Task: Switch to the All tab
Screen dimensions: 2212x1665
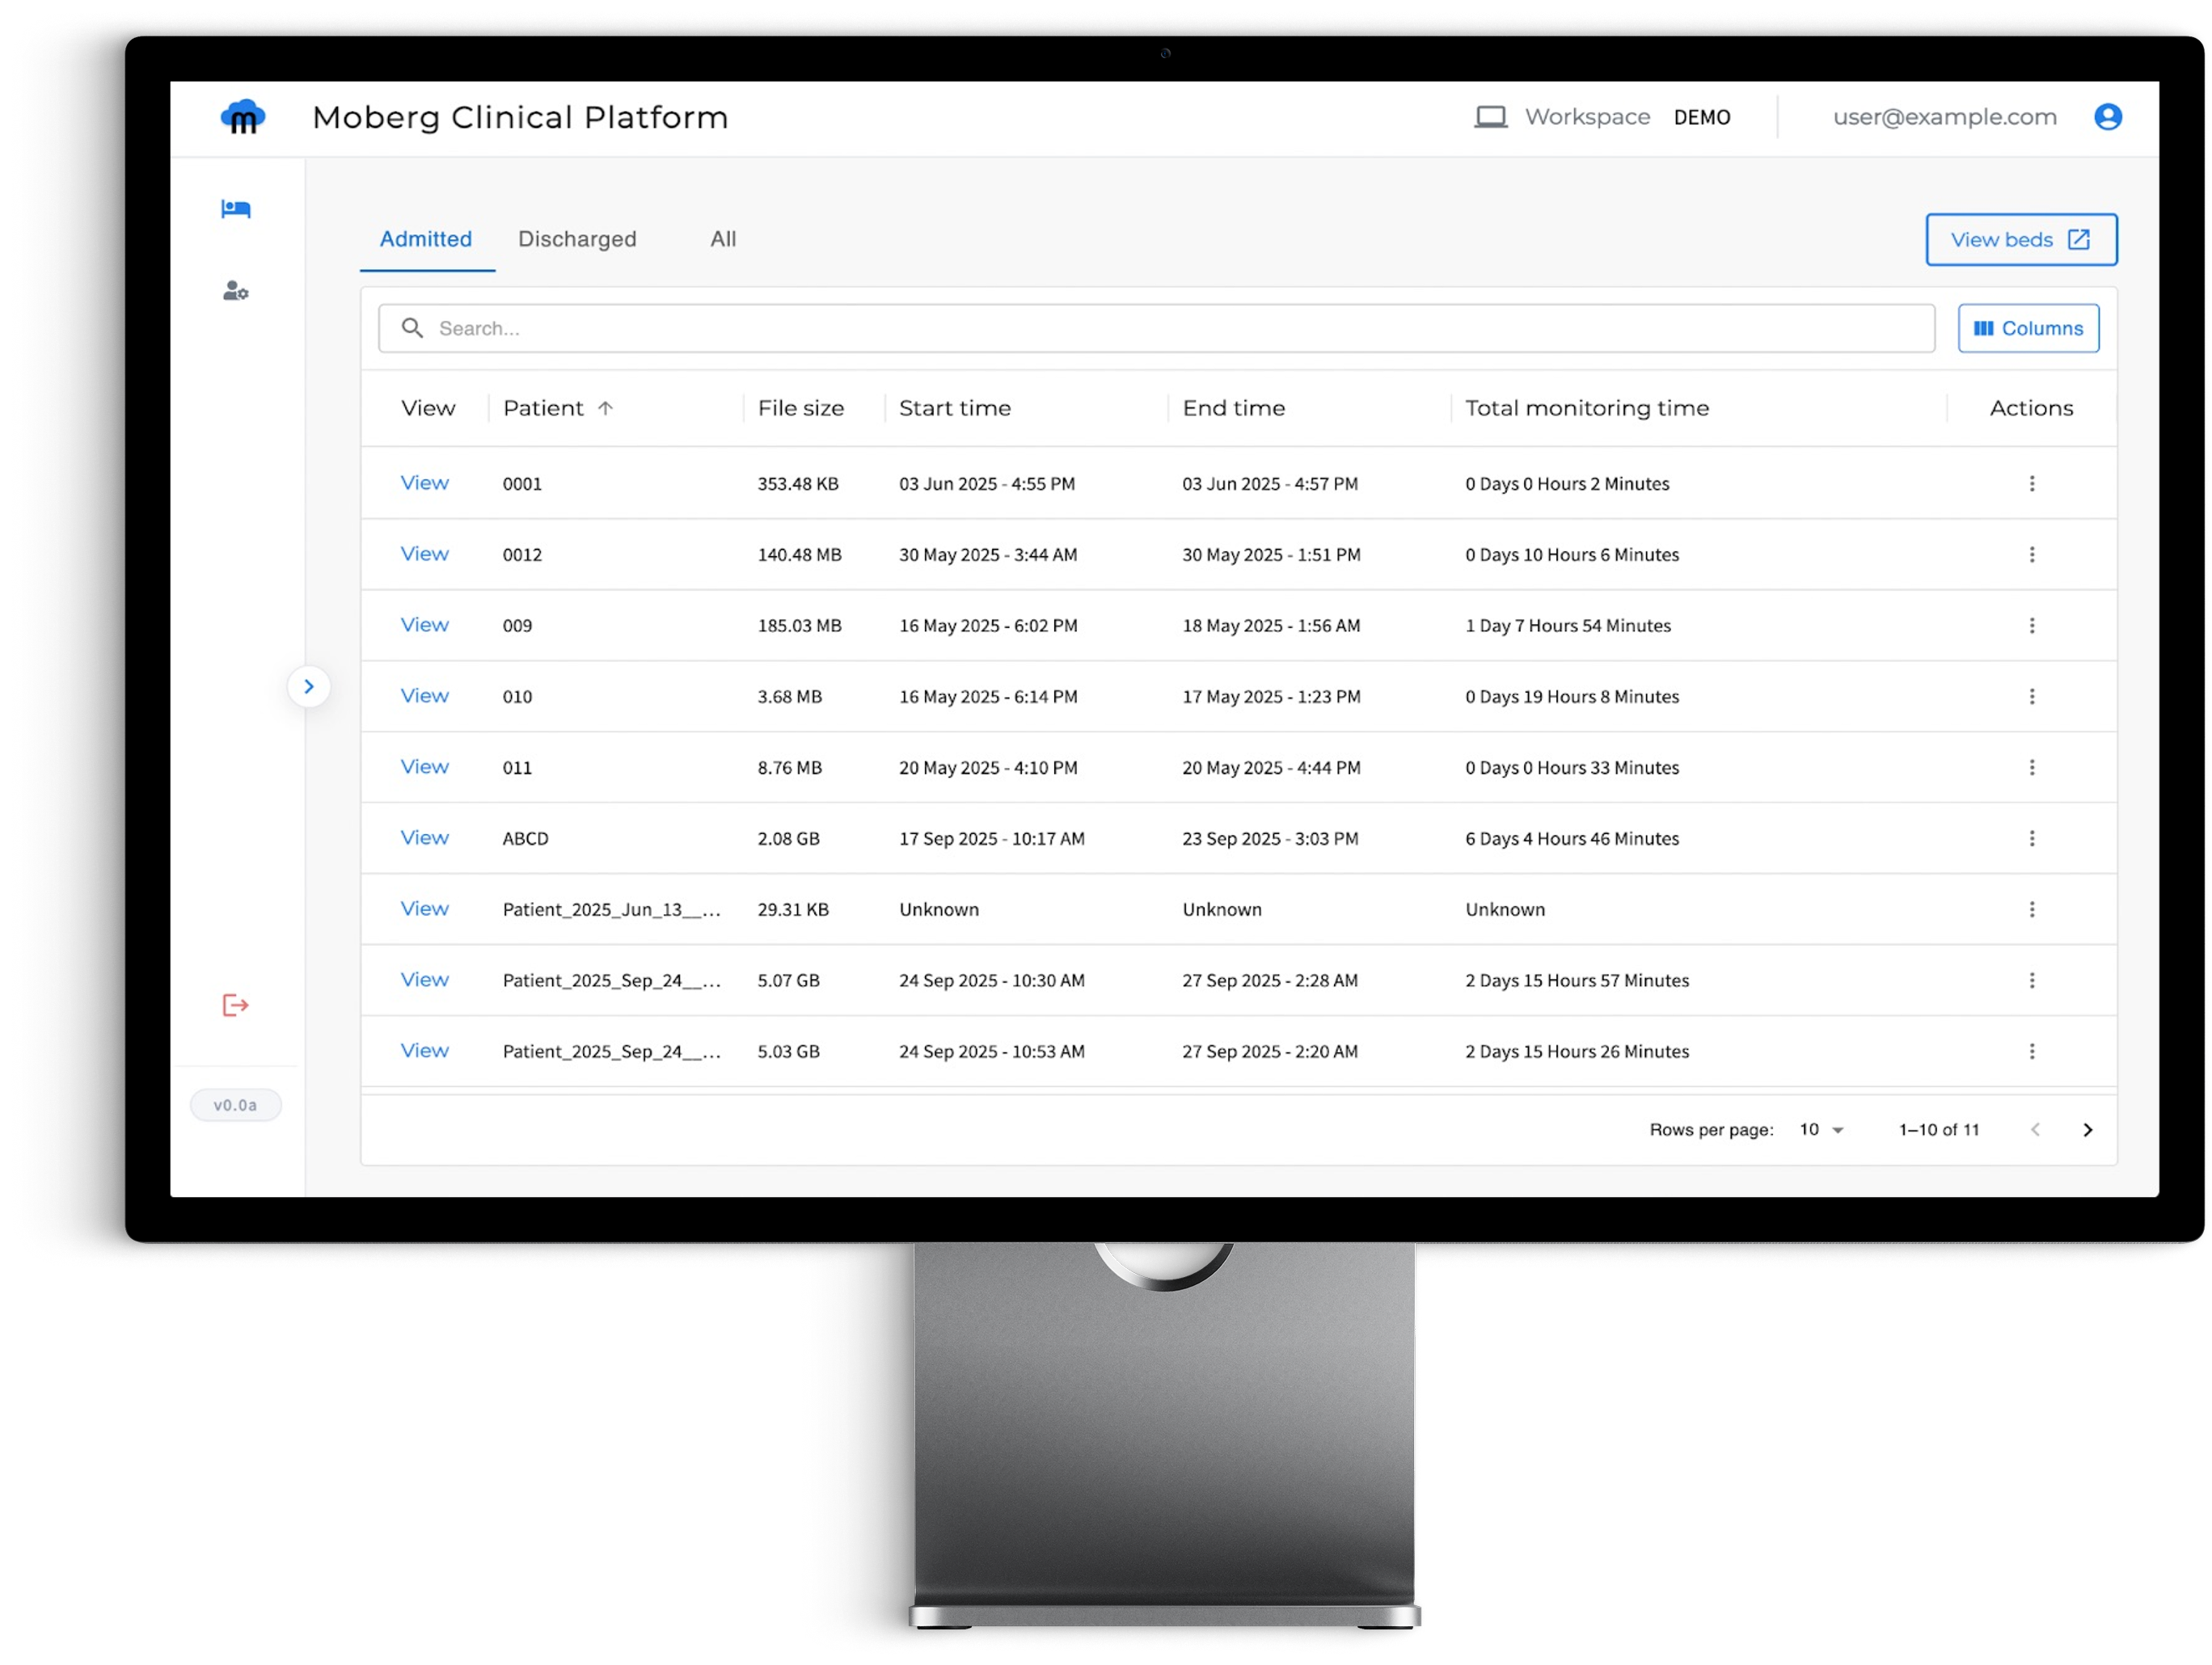Action: [723, 239]
